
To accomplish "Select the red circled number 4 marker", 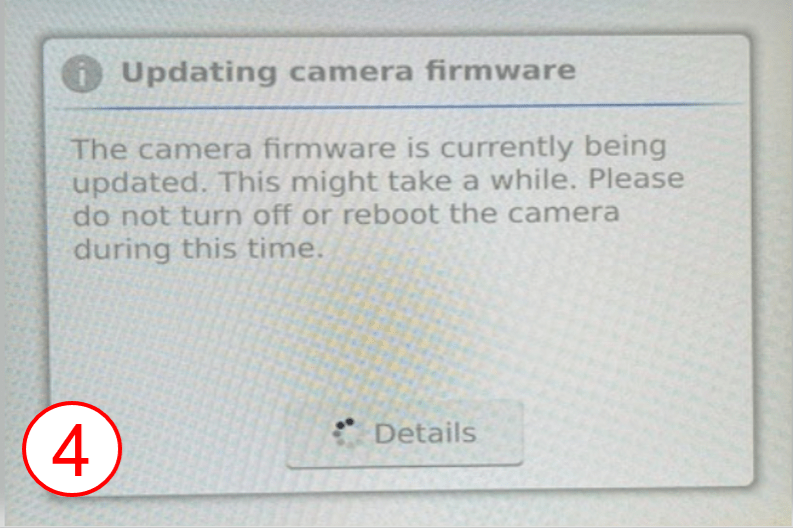I will (72, 449).
